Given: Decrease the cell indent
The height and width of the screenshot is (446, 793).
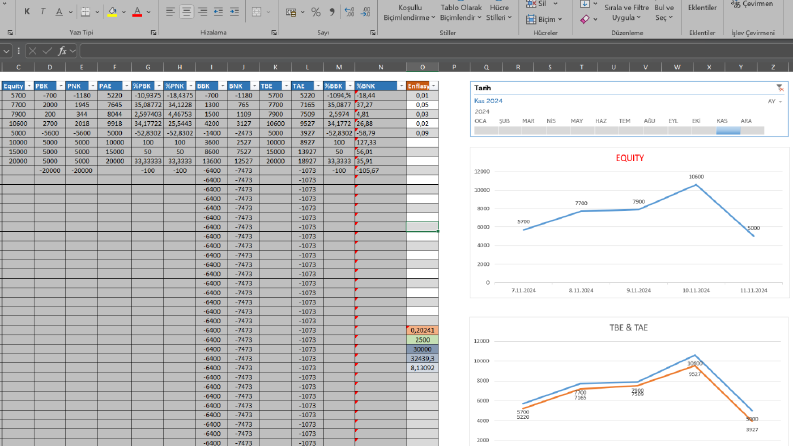Looking at the screenshot, I should point(218,12).
